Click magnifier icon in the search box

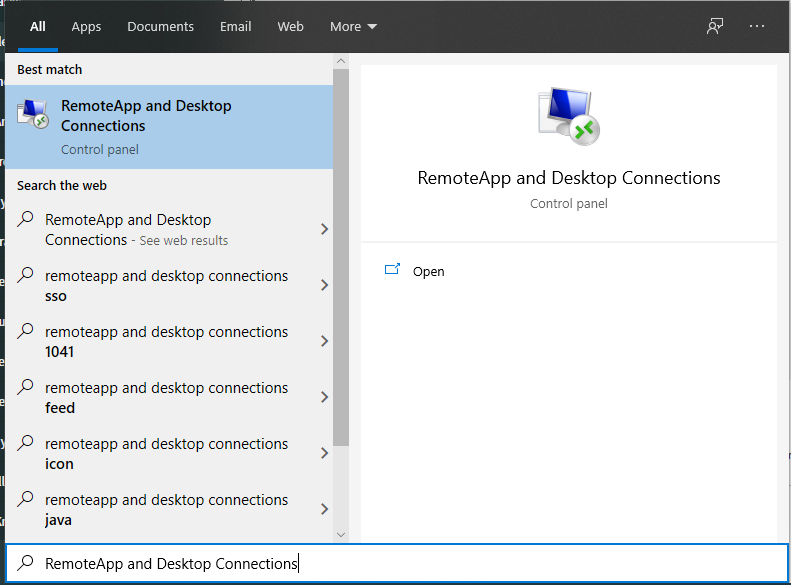[27, 563]
